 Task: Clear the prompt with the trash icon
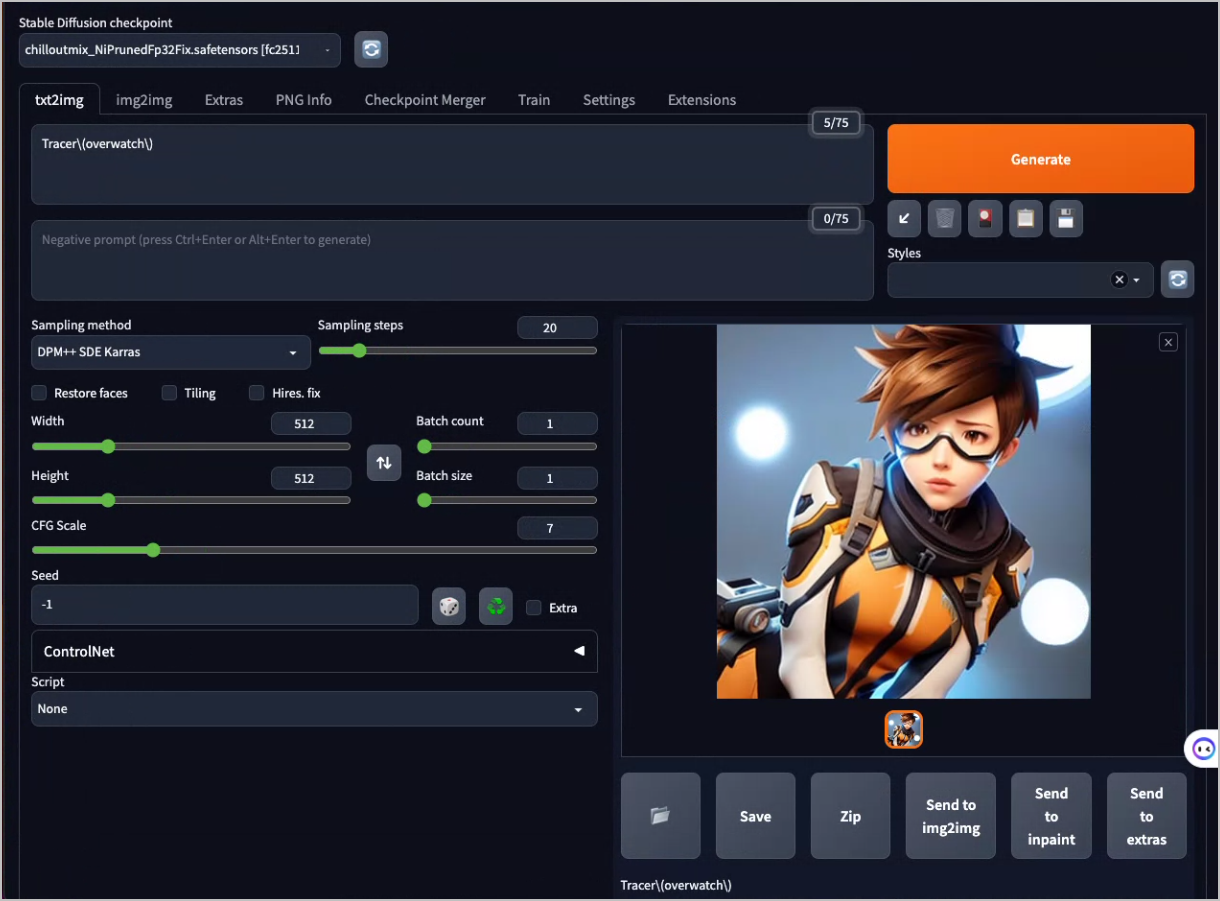[x=945, y=218]
